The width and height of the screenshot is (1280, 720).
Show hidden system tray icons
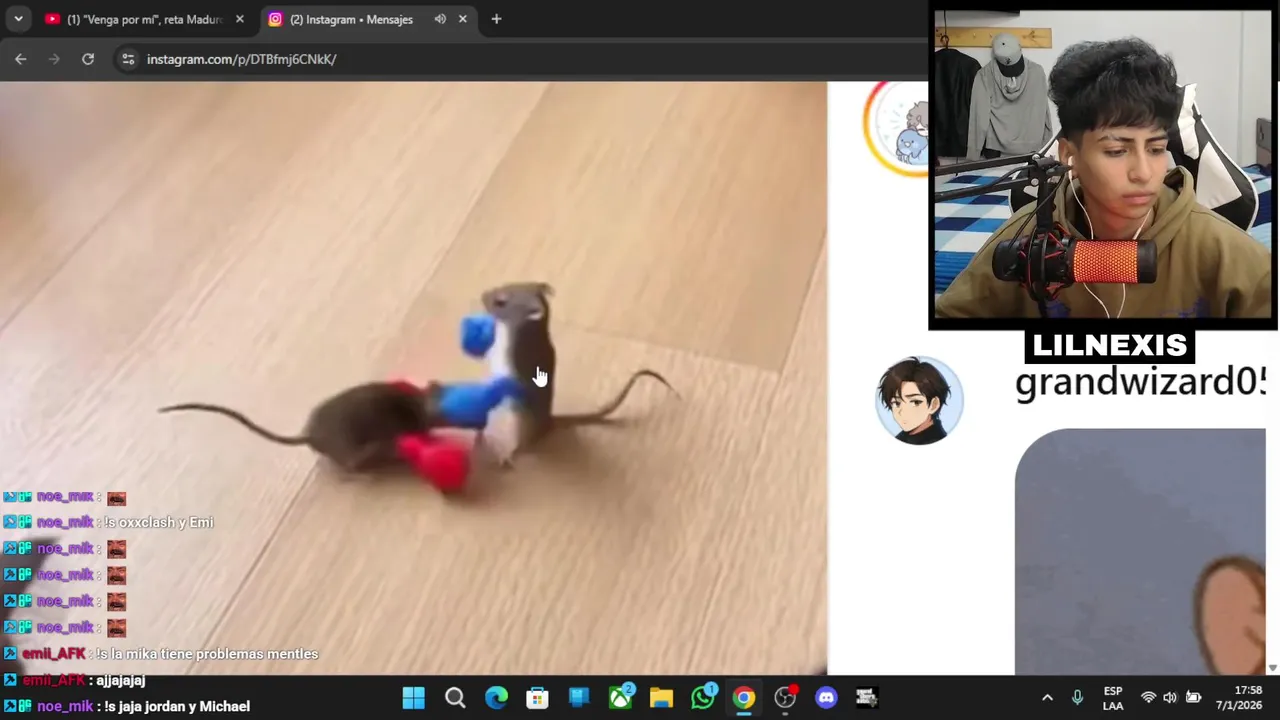pyautogui.click(x=1047, y=698)
